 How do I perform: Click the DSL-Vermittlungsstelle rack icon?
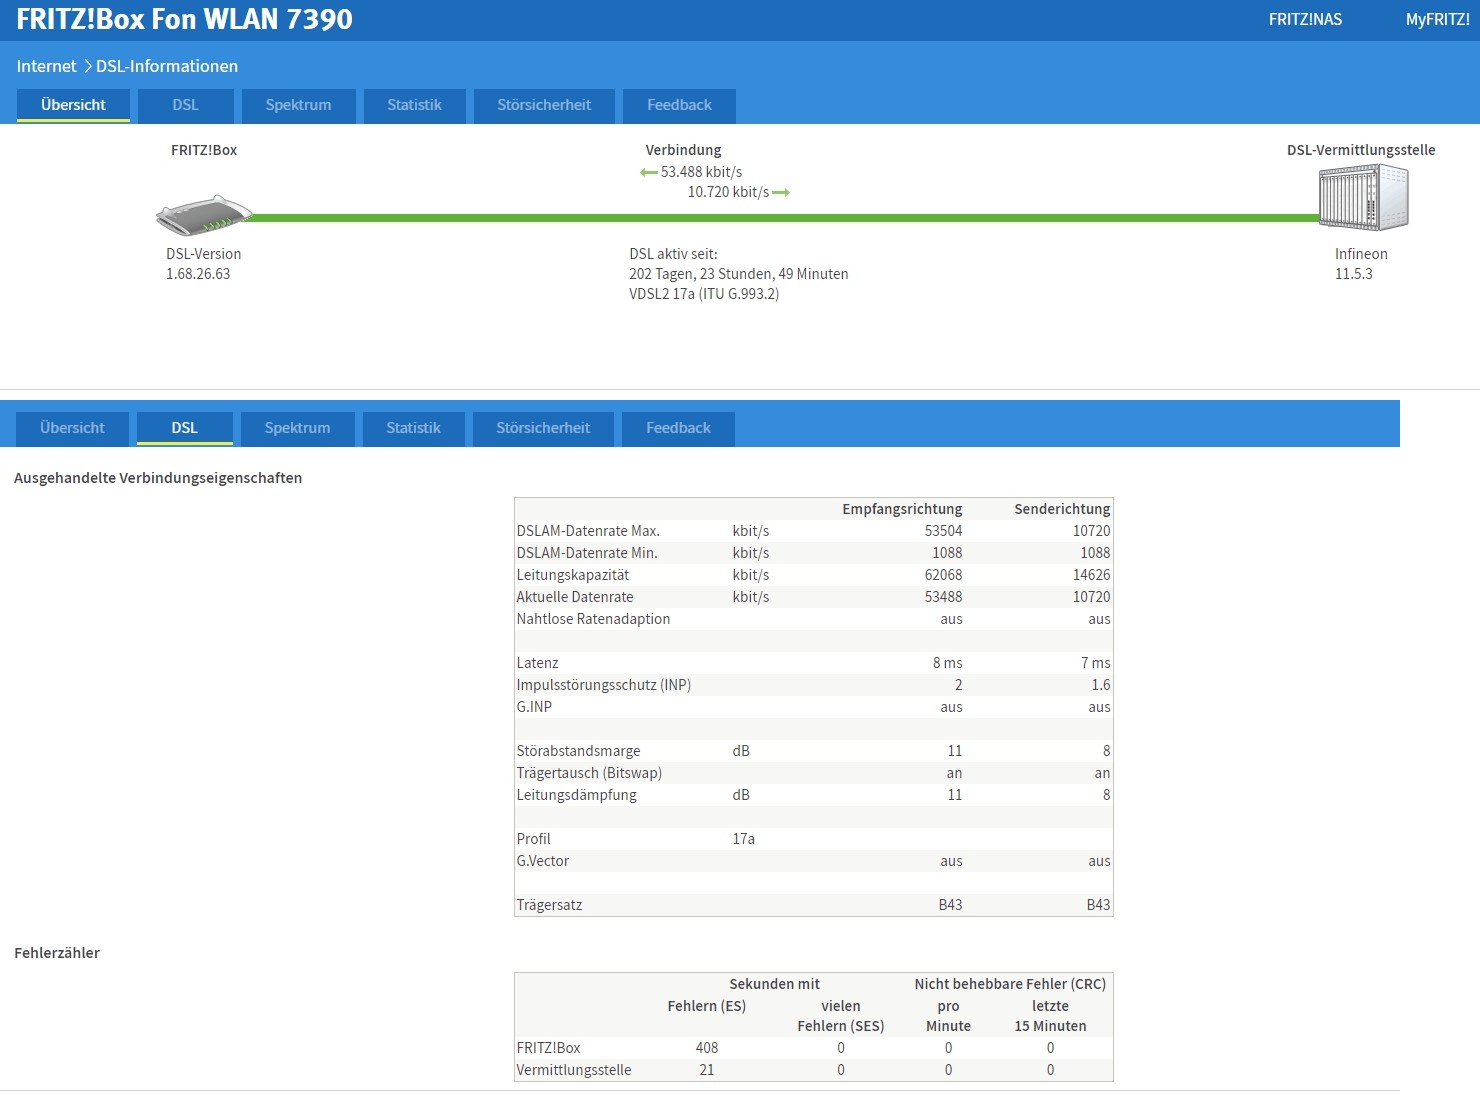1363,197
